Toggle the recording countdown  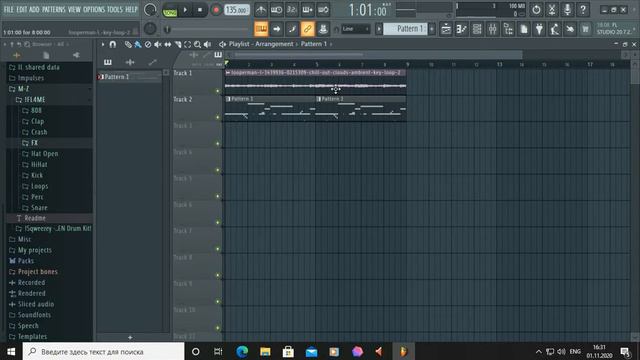coord(292,10)
